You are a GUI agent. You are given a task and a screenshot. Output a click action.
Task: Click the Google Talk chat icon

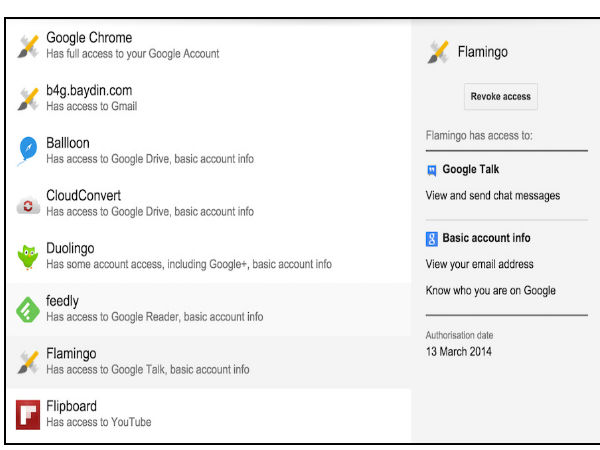pyautogui.click(x=431, y=170)
